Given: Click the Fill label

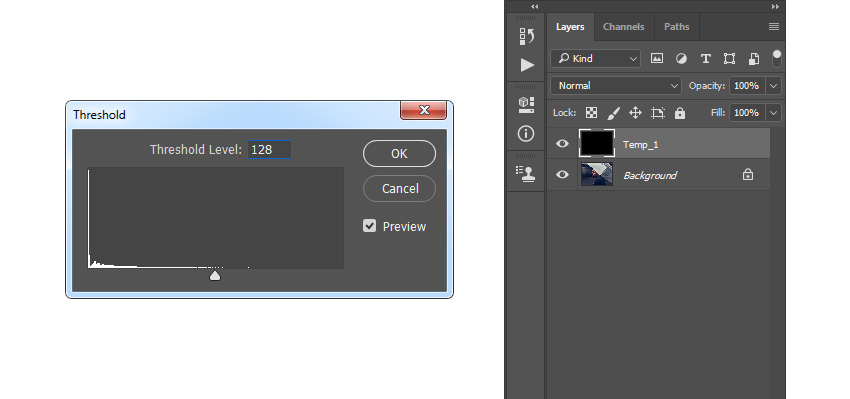Looking at the screenshot, I should (x=718, y=113).
